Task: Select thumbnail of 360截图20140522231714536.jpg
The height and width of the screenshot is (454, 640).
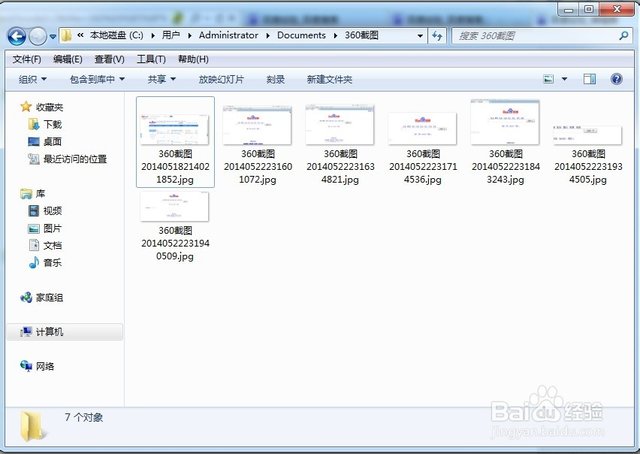Action: pyautogui.click(x=422, y=129)
